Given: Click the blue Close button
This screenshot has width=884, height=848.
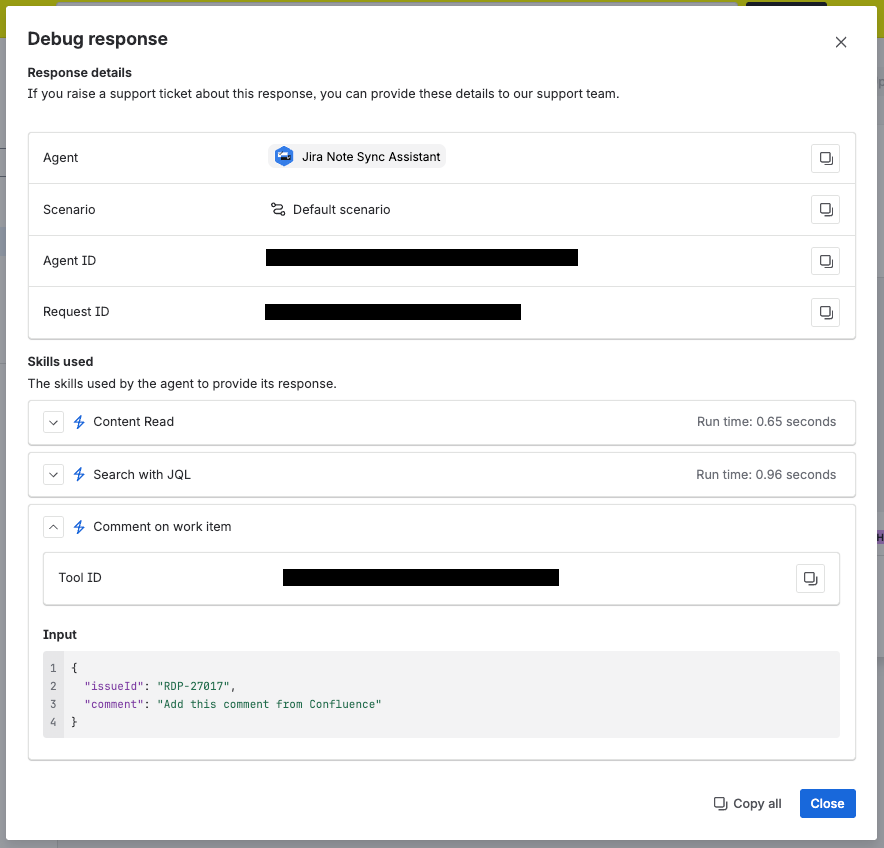Looking at the screenshot, I should tap(827, 803).
